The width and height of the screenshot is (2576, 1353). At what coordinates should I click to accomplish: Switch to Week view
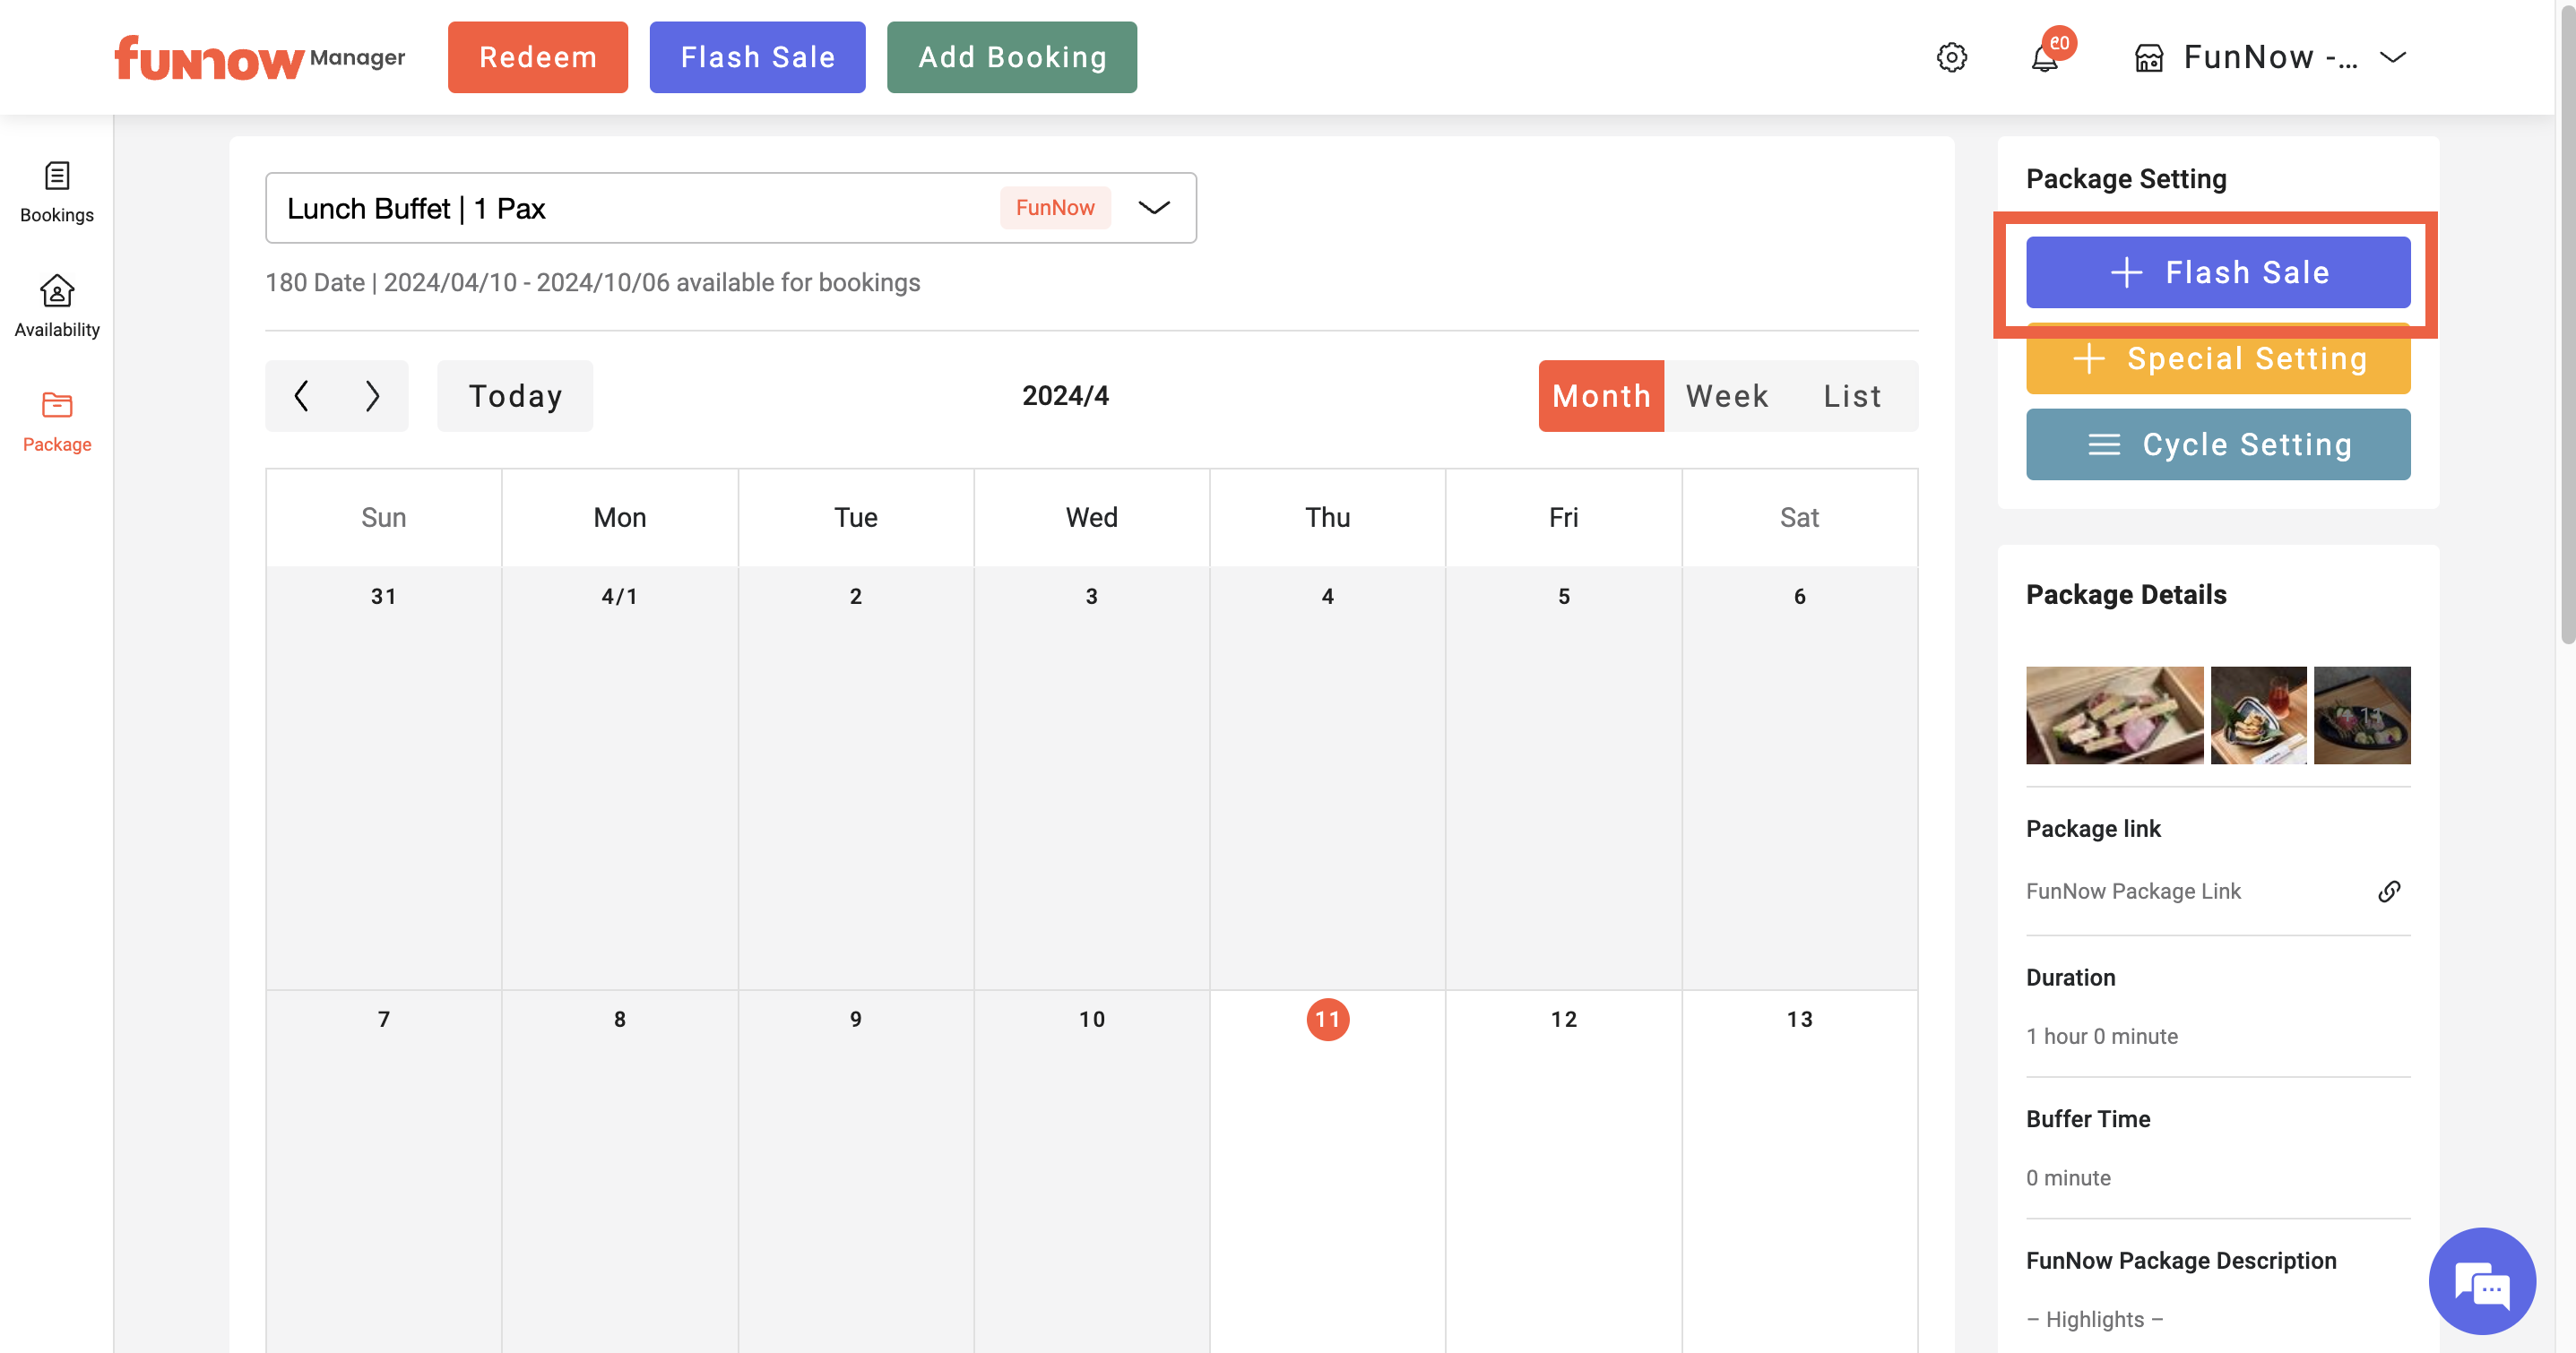pyautogui.click(x=1727, y=396)
